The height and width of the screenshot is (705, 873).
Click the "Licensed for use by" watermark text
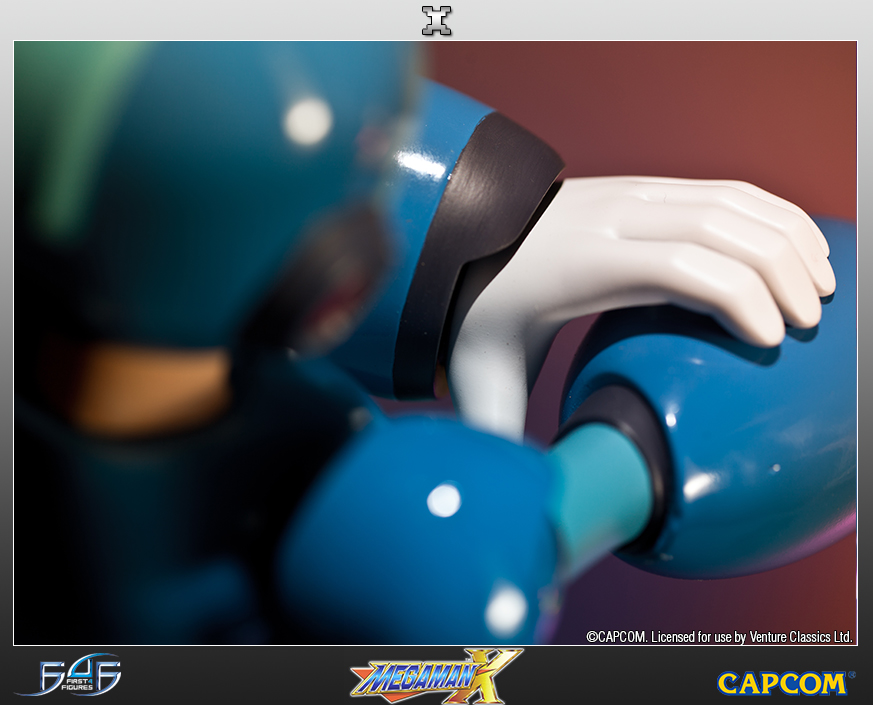click(698, 636)
